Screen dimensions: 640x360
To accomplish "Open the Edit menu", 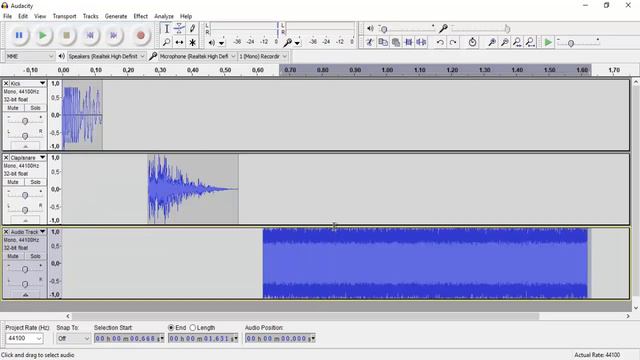I will pos(23,16).
